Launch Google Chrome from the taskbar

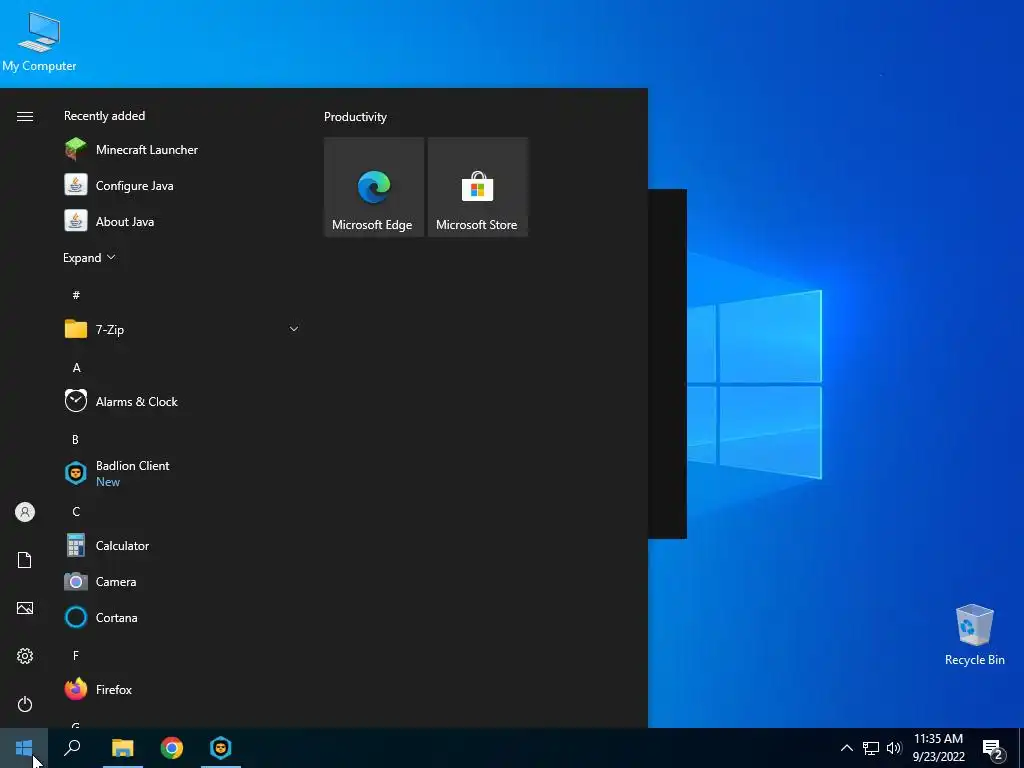(x=172, y=748)
